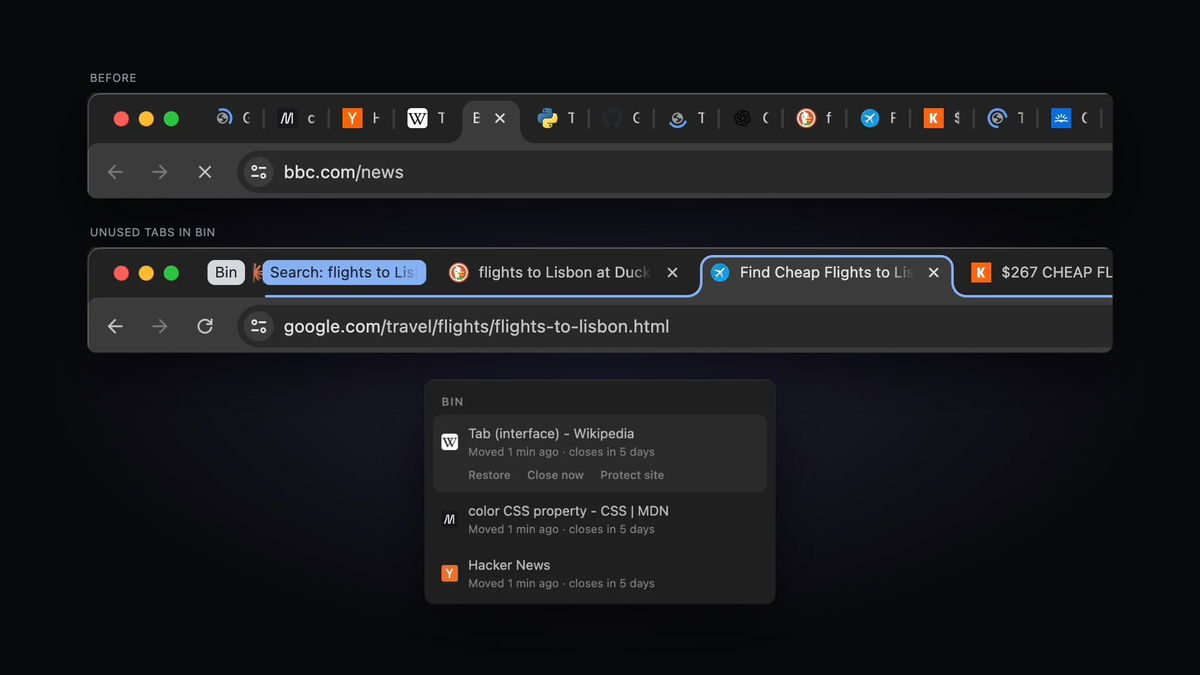Select the 'Hacker News' entry in the Bin
The image size is (1200, 675).
click(600, 573)
